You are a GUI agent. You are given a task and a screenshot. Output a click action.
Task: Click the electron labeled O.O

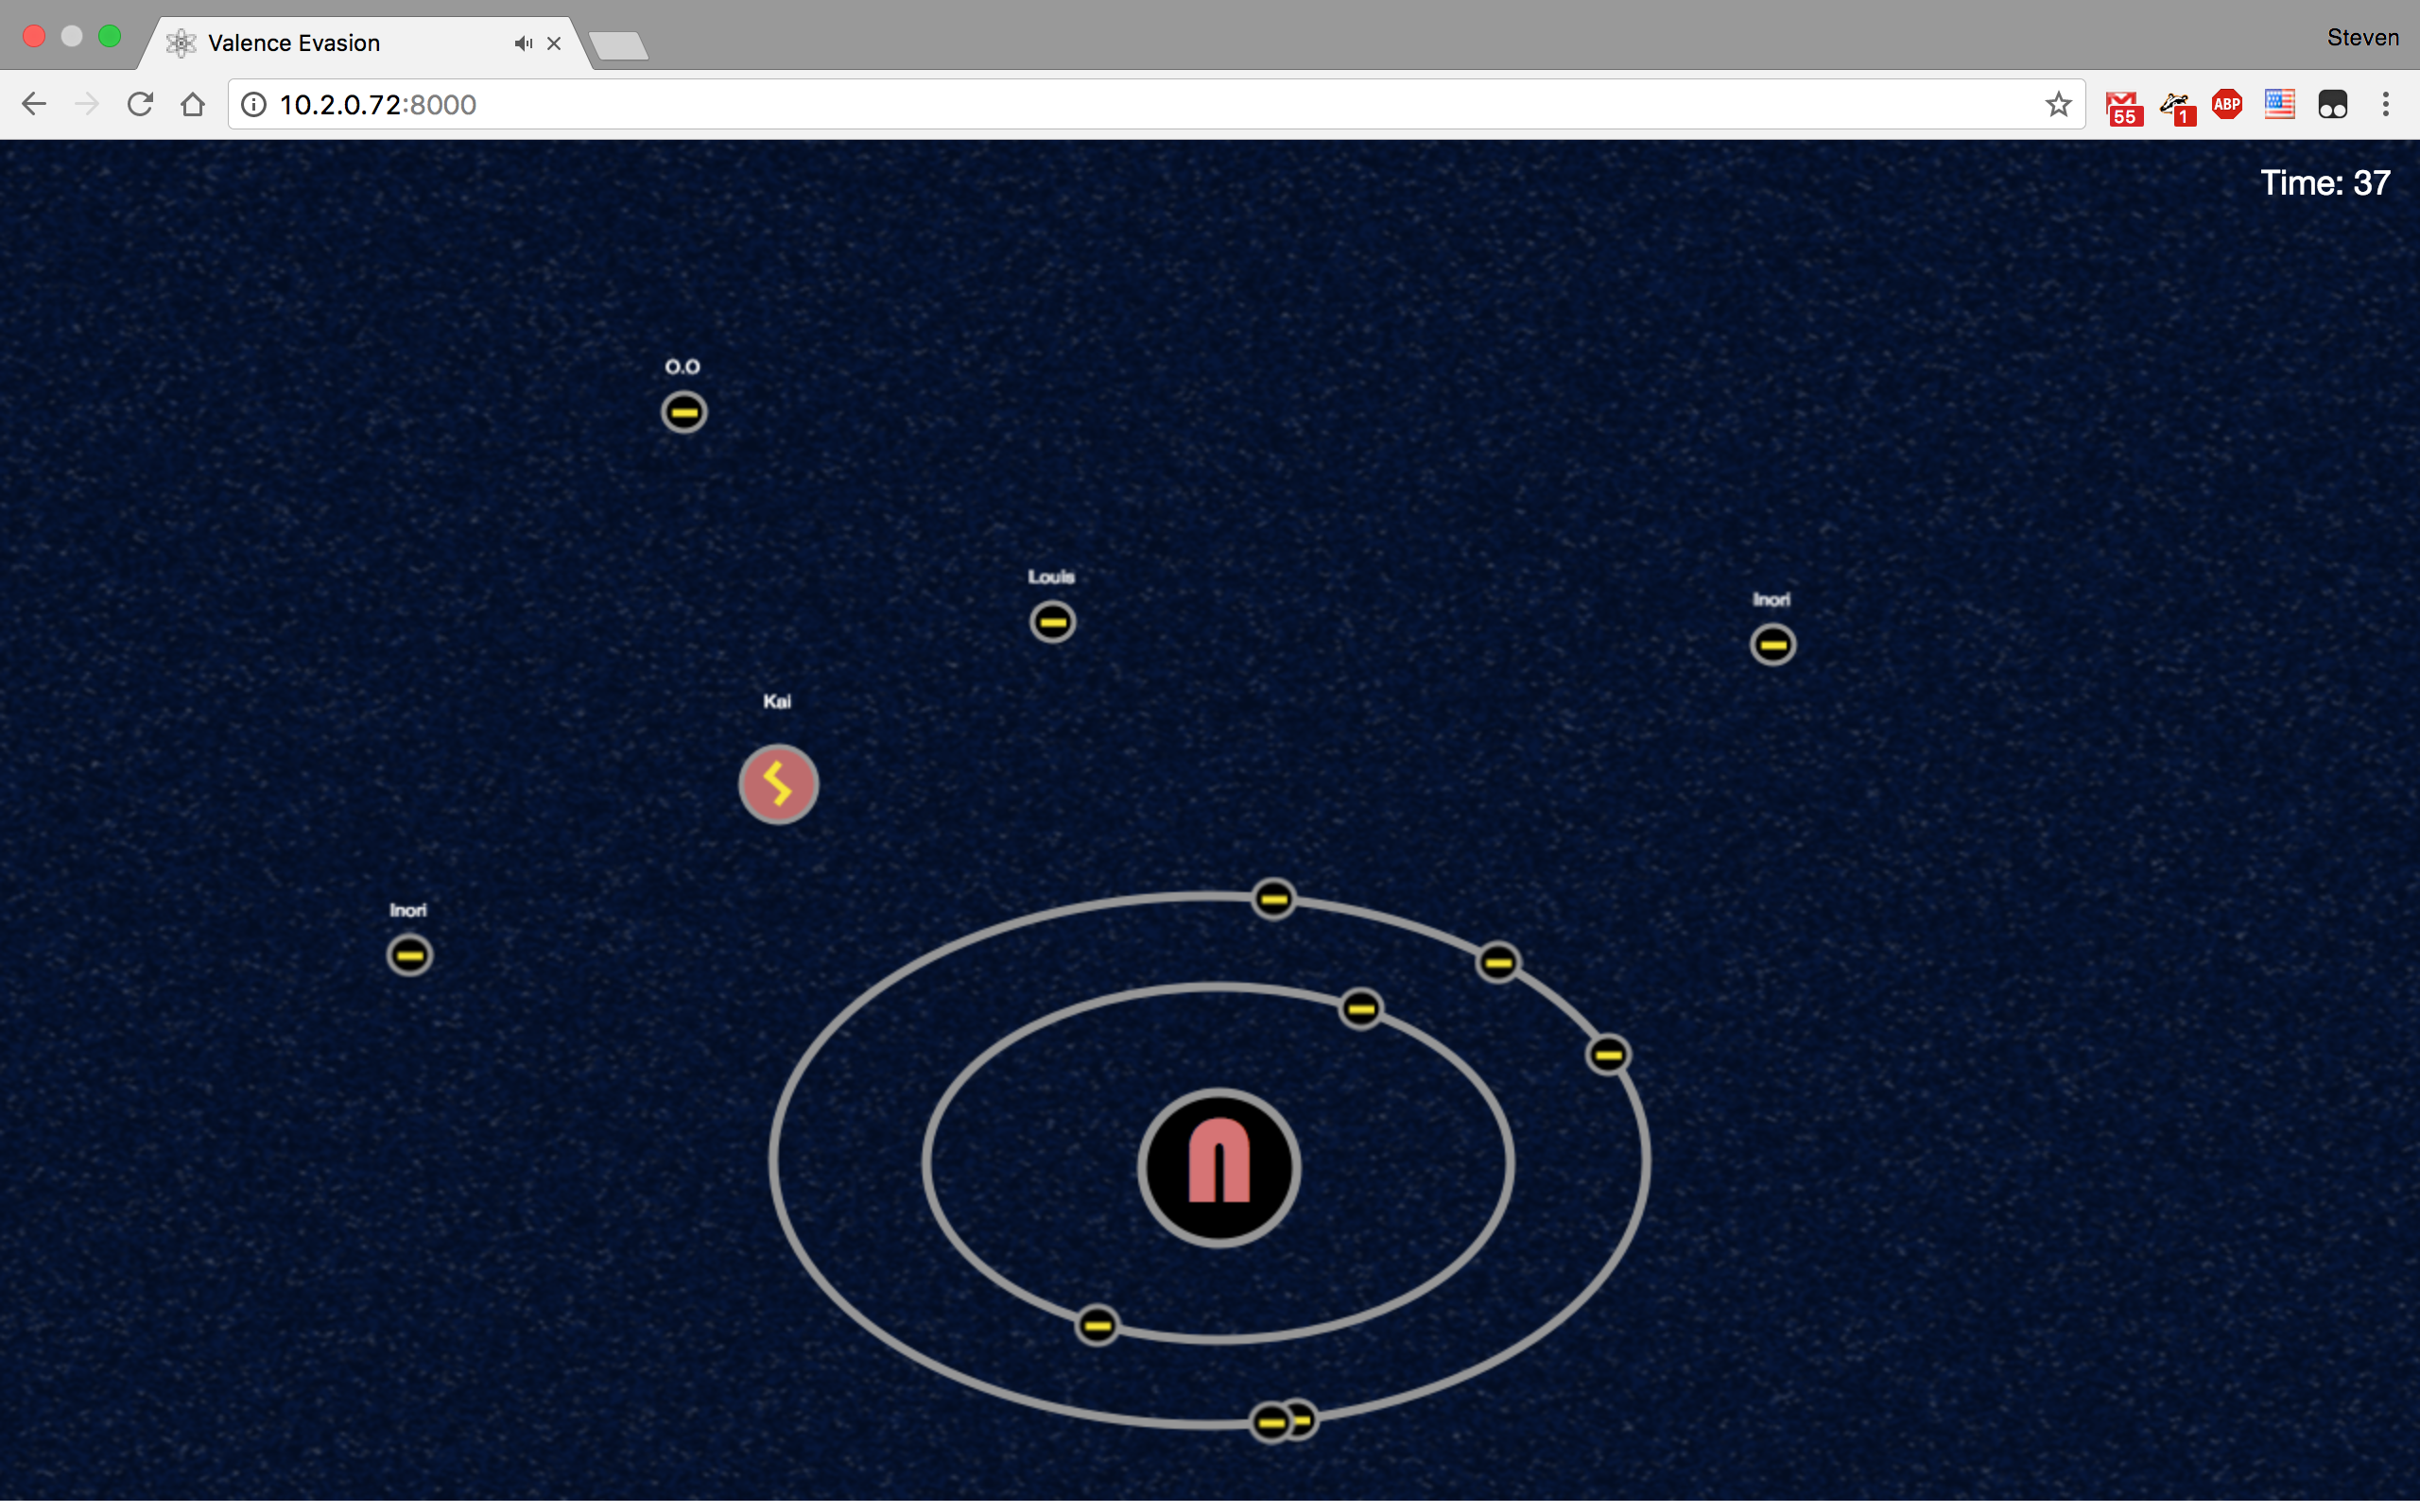(x=684, y=412)
